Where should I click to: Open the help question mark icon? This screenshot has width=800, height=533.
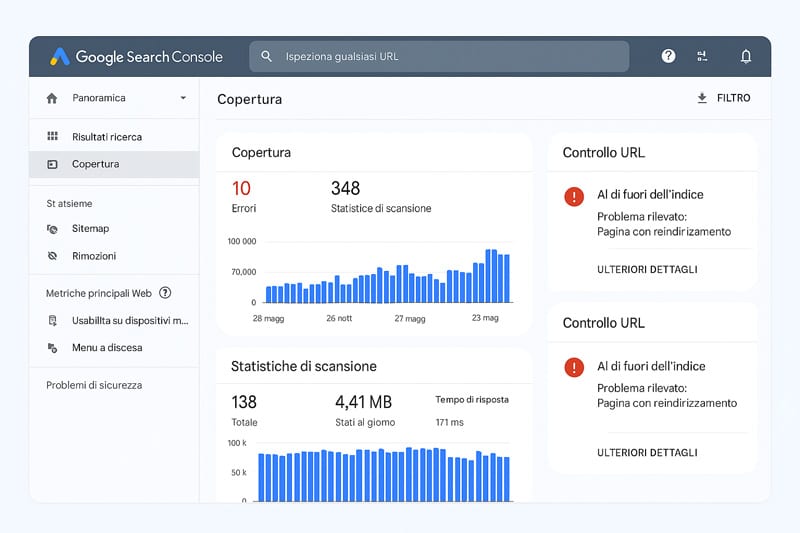point(668,56)
